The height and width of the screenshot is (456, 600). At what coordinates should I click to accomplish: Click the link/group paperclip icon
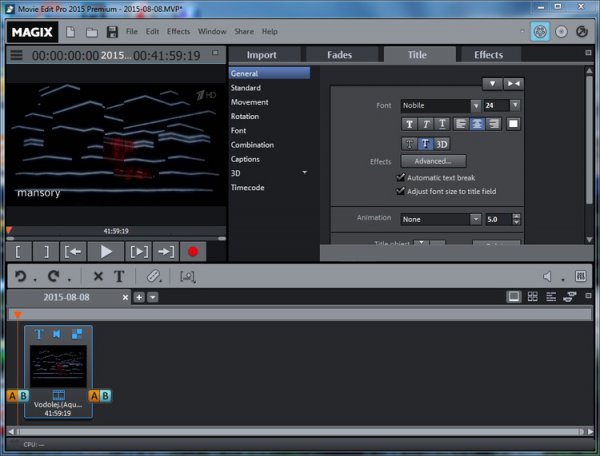(153, 276)
